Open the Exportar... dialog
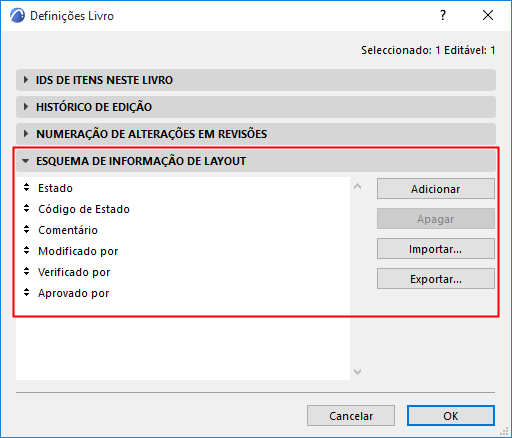The width and height of the screenshot is (512, 438). click(436, 279)
